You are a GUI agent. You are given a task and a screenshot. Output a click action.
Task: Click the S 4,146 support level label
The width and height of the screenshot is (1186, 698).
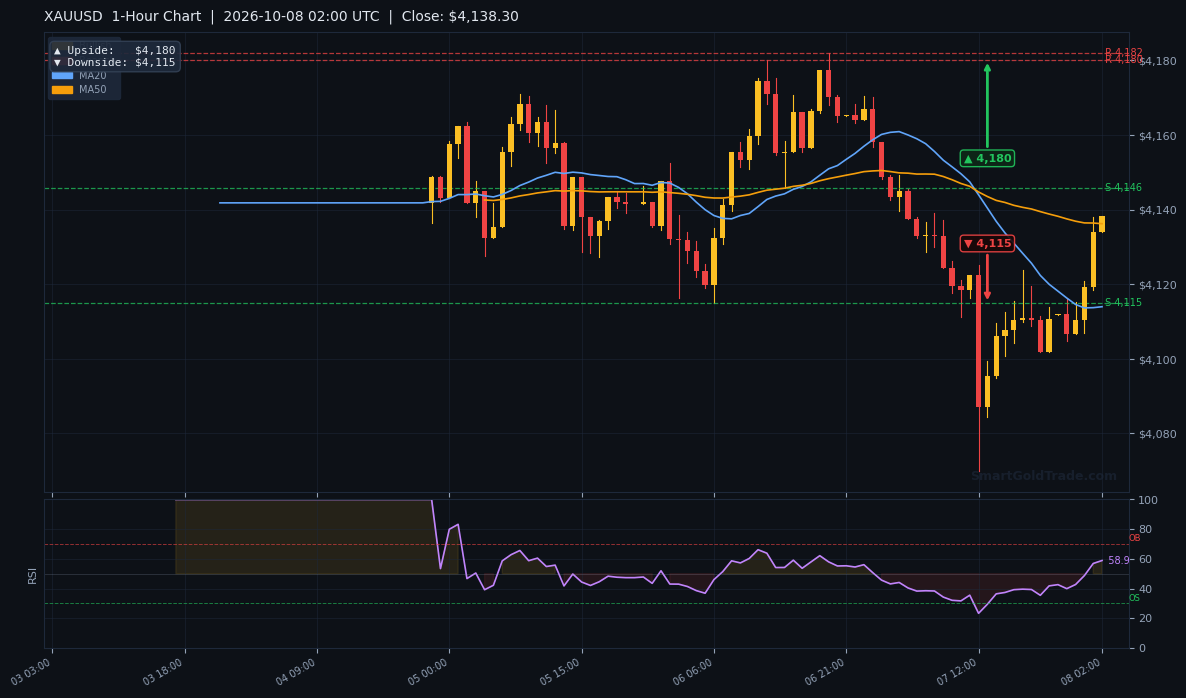coord(1123,188)
